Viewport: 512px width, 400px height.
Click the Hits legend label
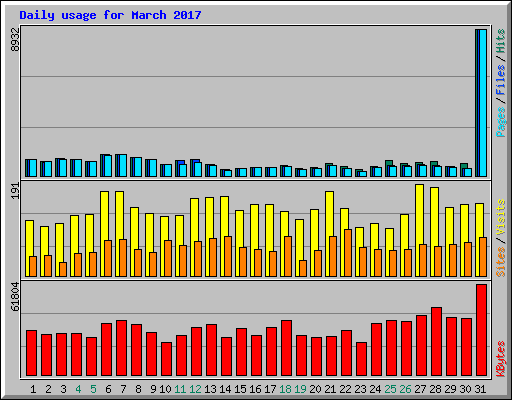tap(501, 41)
